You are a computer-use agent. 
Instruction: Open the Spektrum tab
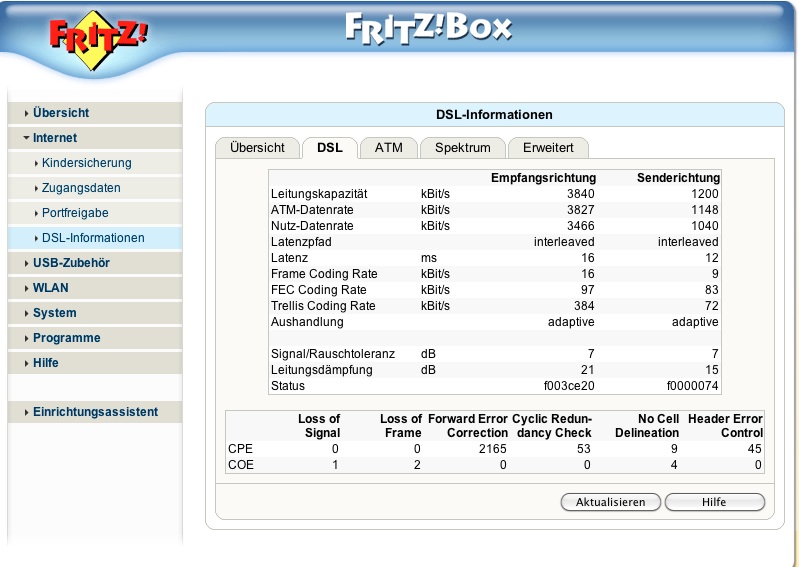(x=463, y=148)
